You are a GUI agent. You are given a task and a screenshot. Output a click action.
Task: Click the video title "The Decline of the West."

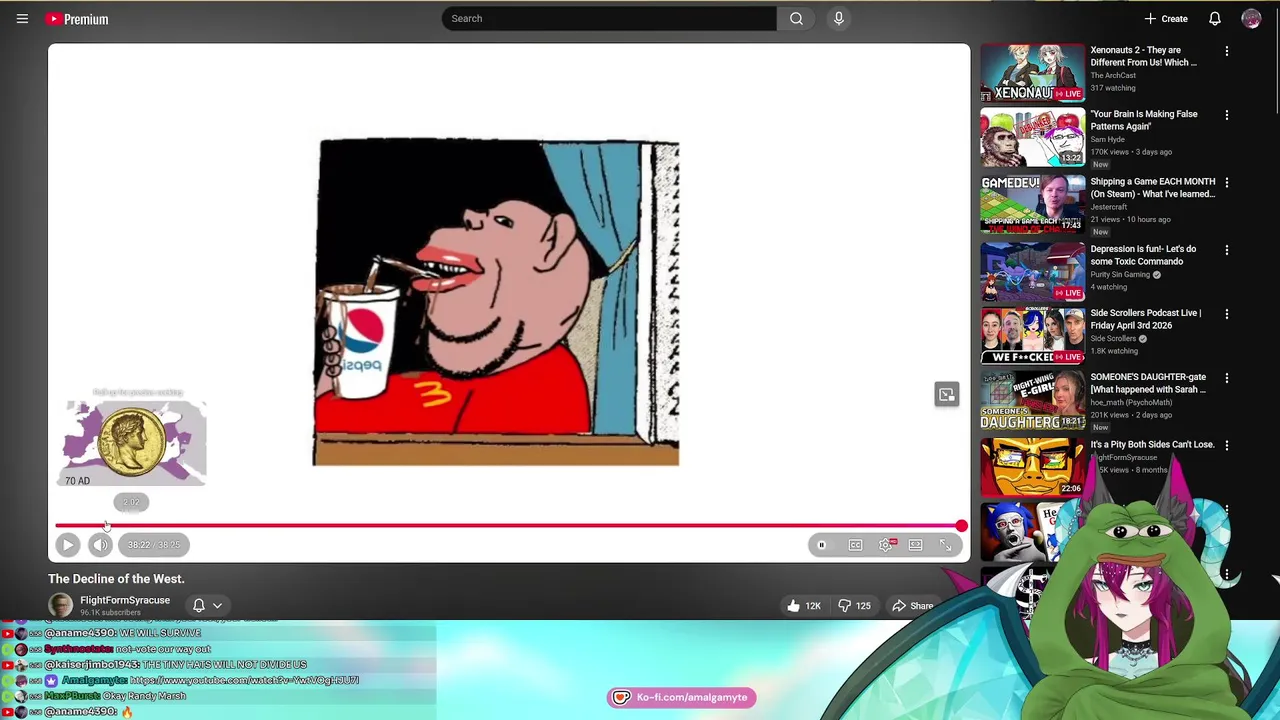tap(116, 579)
